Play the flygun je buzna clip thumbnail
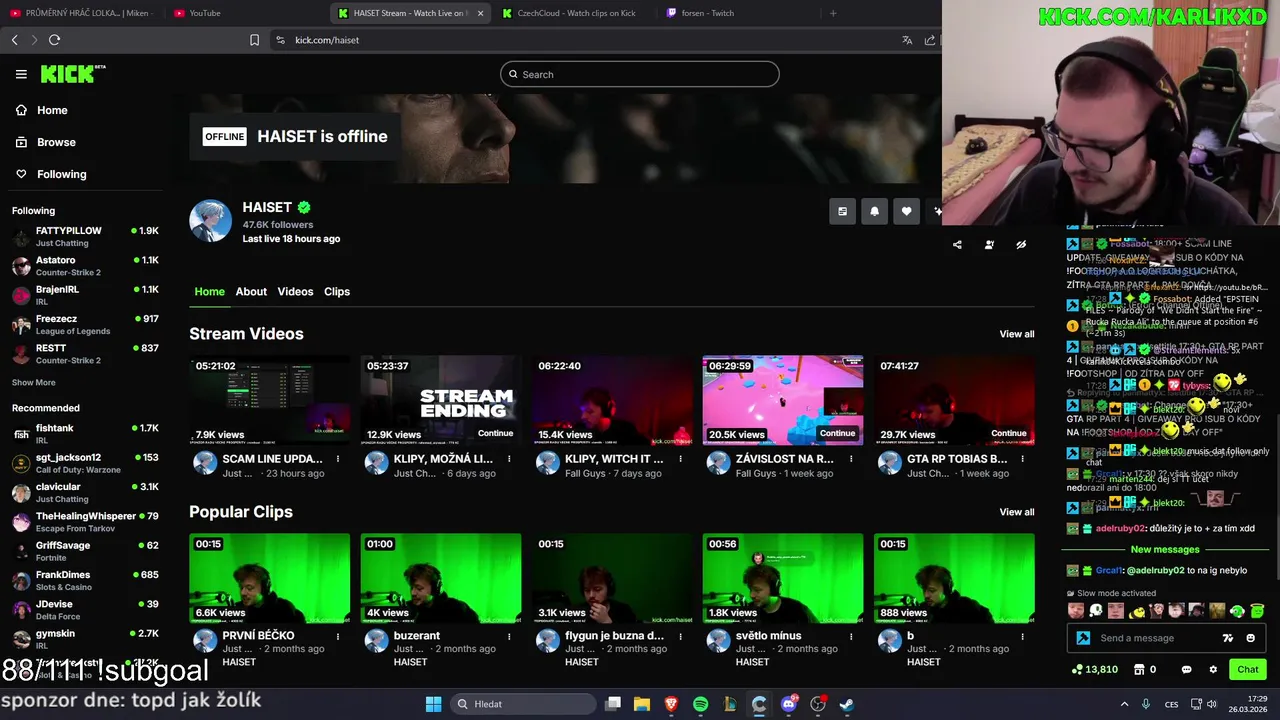The width and height of the screenshot is (1280, 720). 612,578
